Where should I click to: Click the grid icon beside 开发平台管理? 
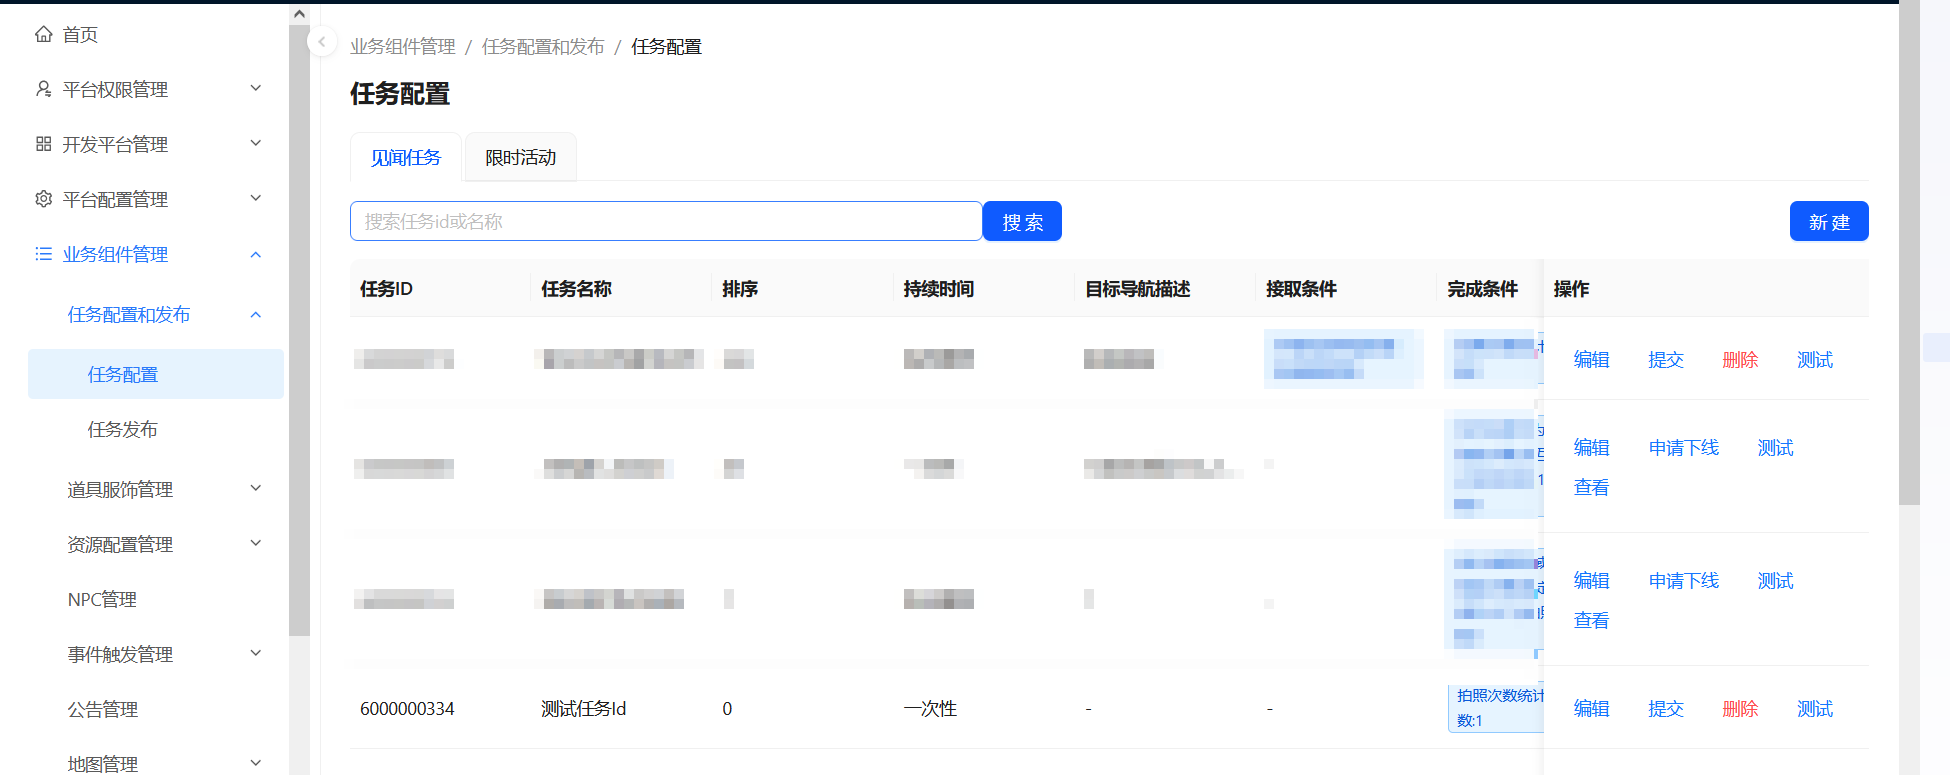[43, 145]
